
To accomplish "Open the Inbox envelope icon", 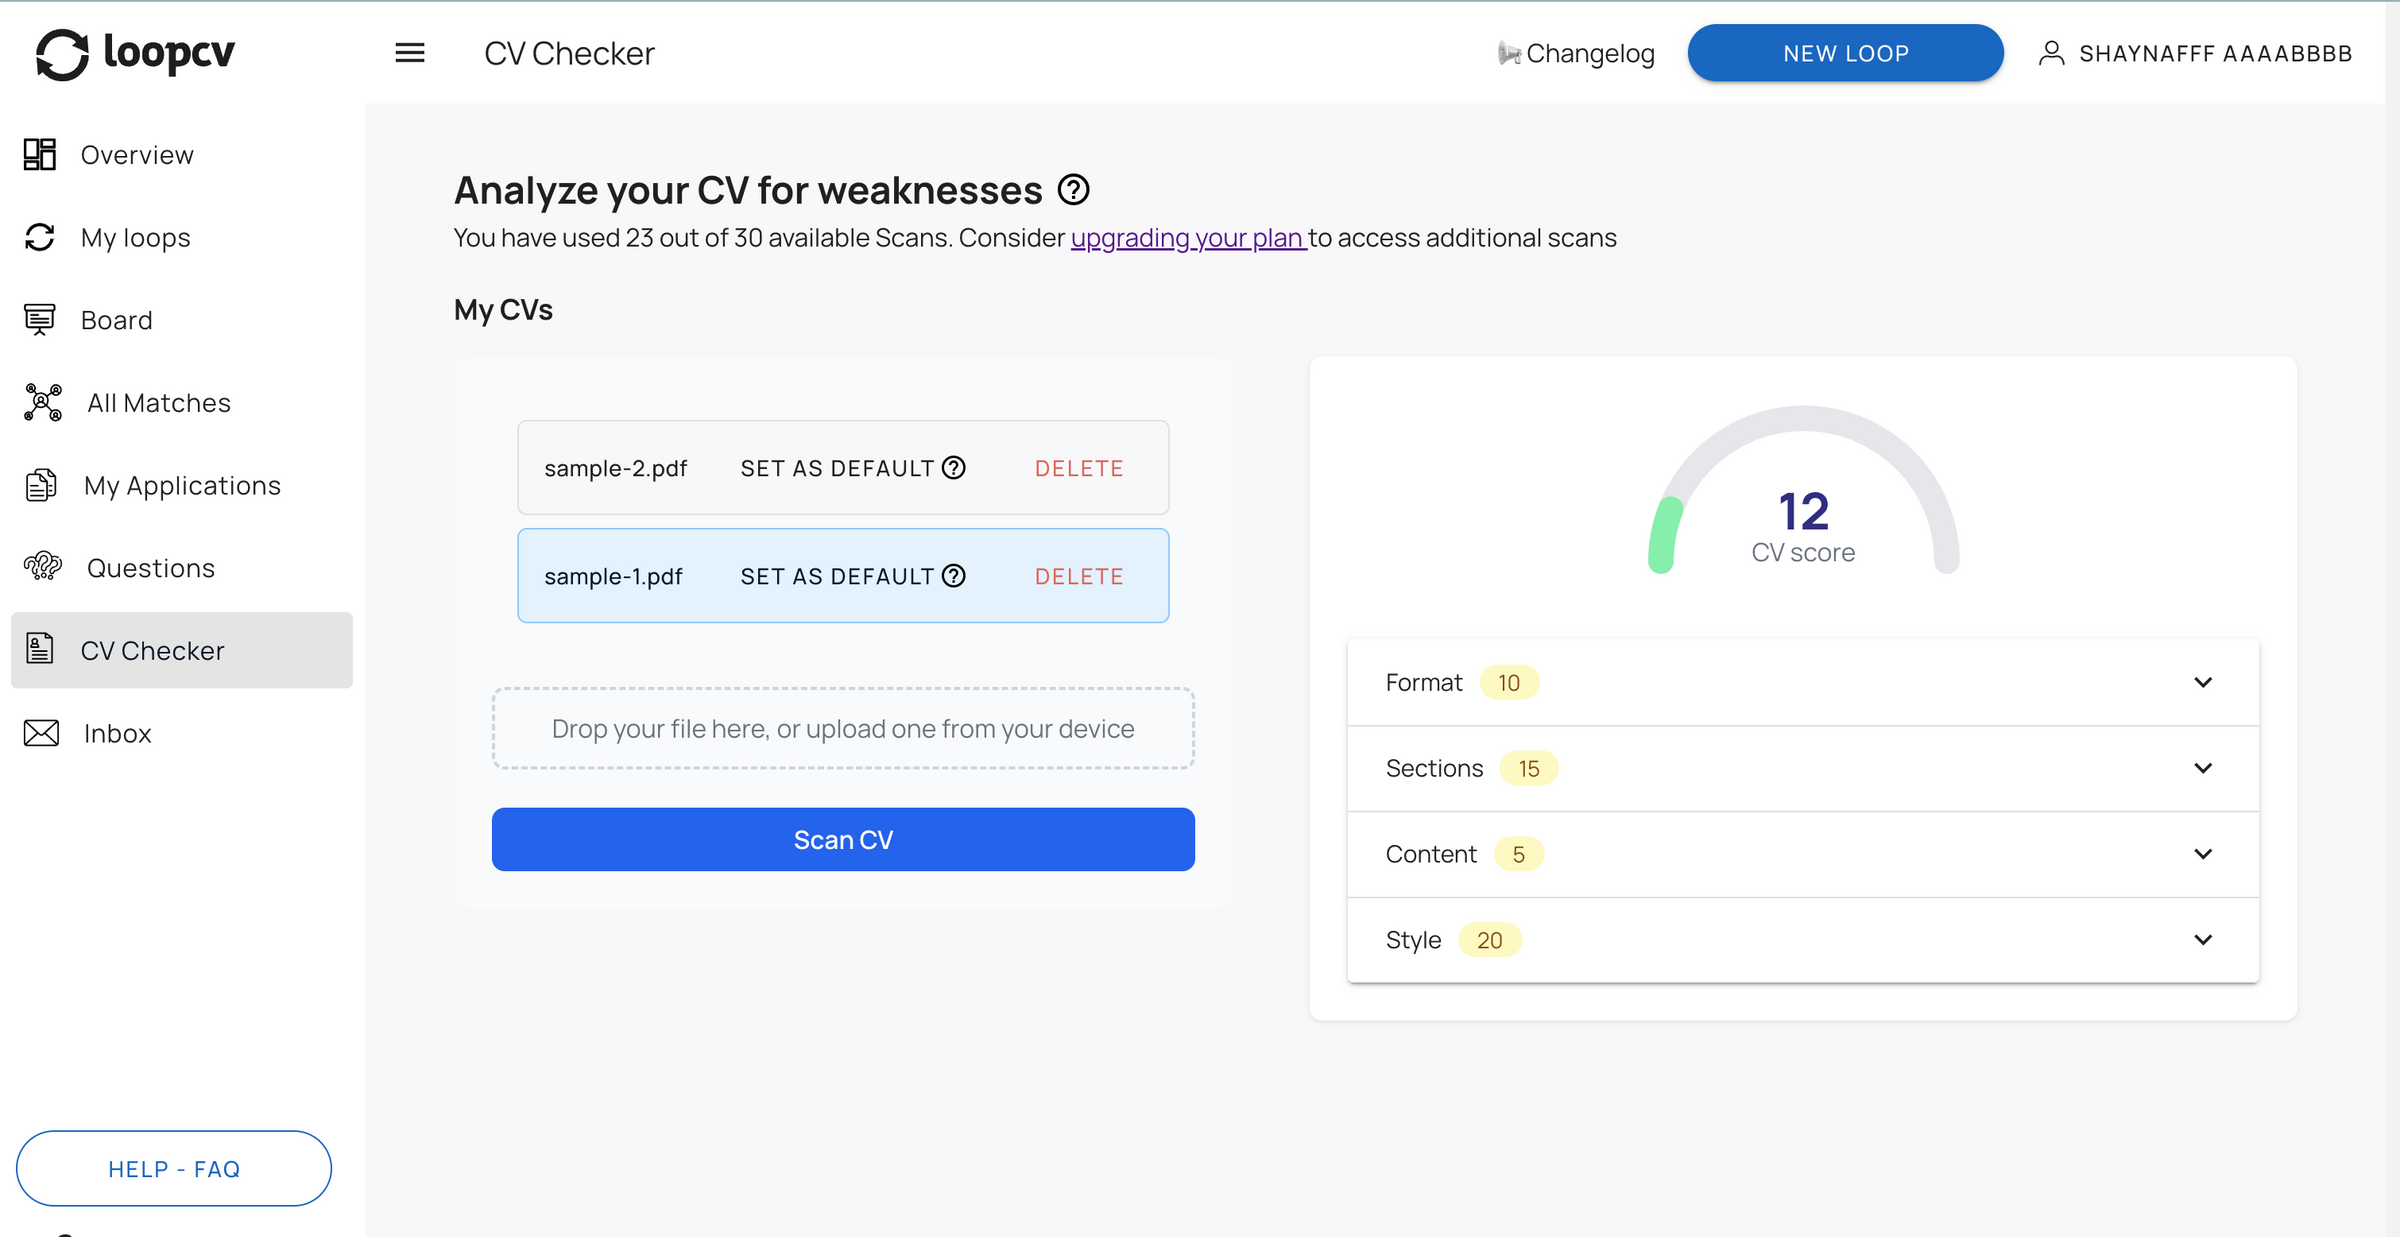I will pyautogui.click(x=40, y=733).
